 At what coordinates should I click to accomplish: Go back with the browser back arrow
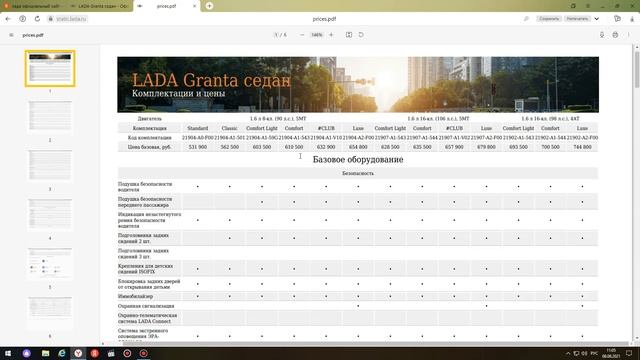(8, 19)
